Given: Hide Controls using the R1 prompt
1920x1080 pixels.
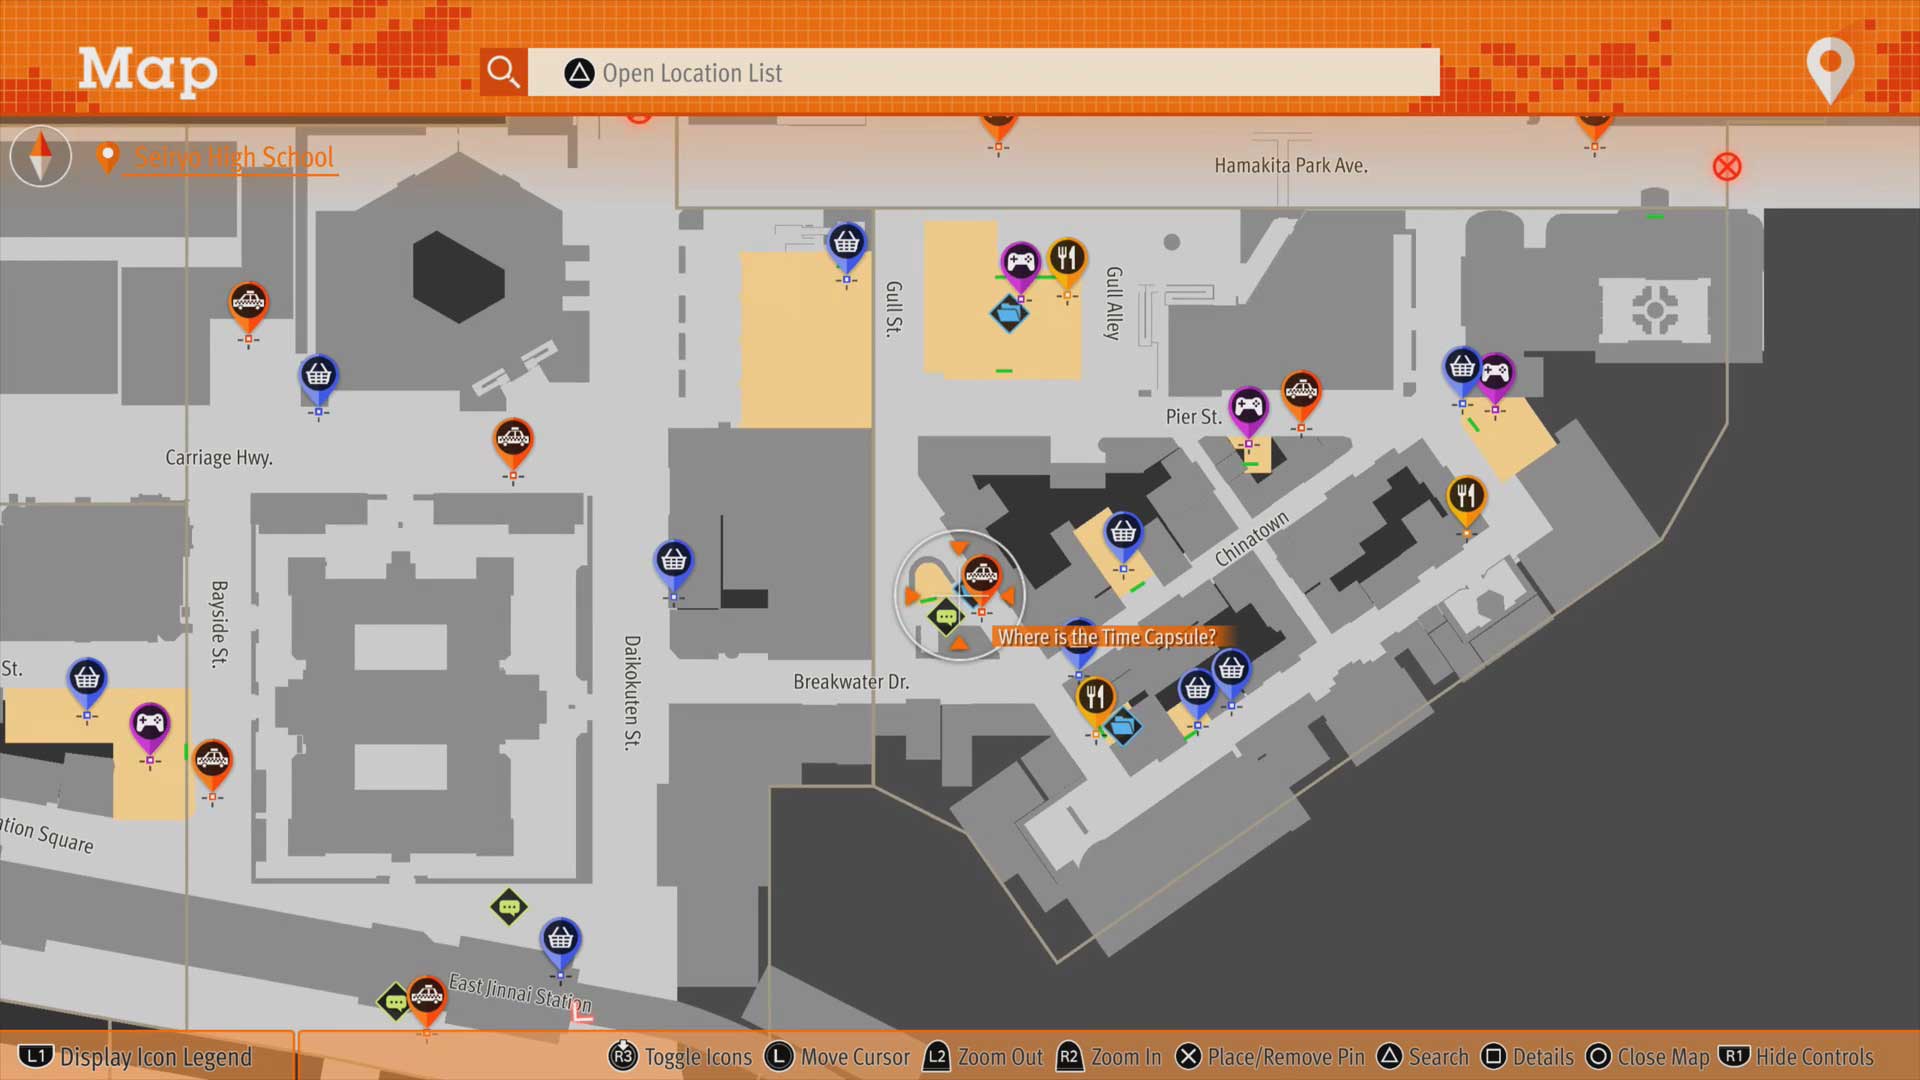Looking at the screenshot, I should point(1797,1057).
